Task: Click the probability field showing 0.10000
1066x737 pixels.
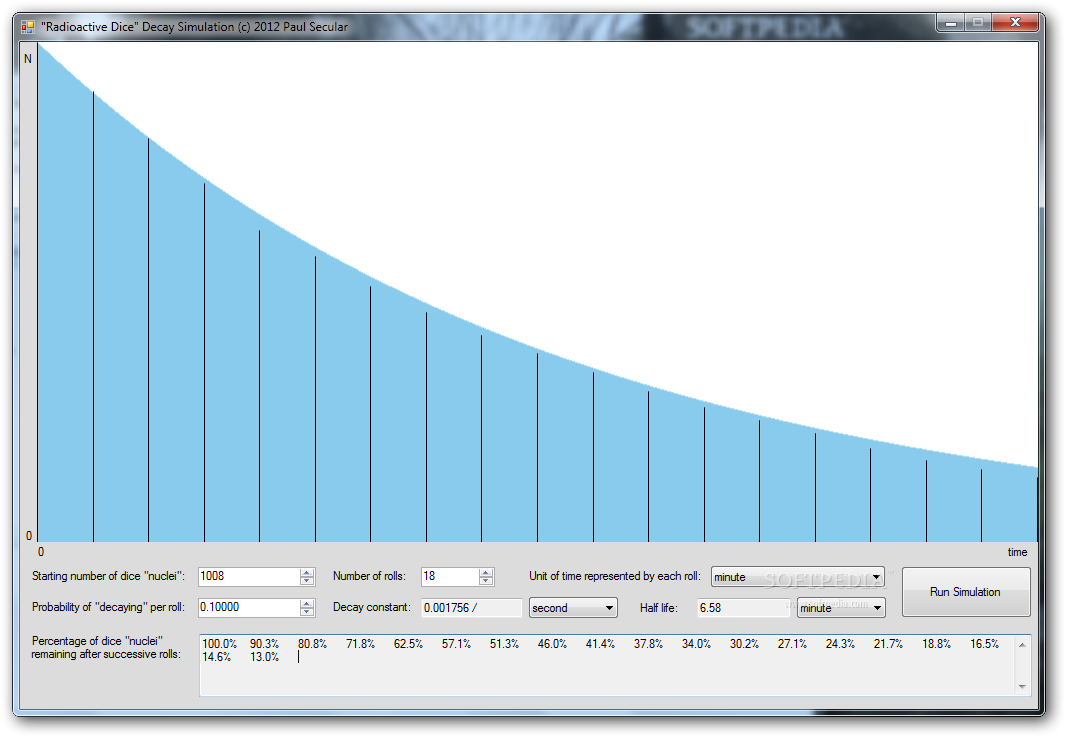Action: 249,608
